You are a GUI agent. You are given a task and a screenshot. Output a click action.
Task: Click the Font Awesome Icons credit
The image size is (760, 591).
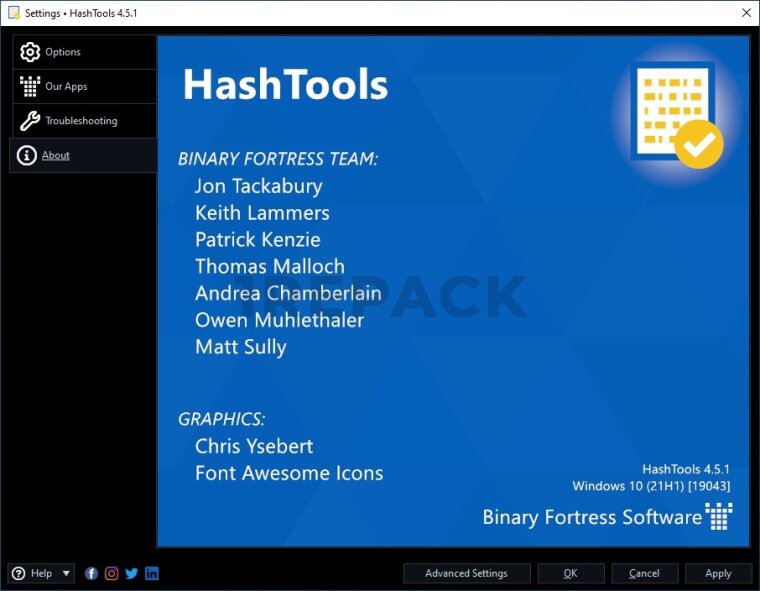[289, 473]
